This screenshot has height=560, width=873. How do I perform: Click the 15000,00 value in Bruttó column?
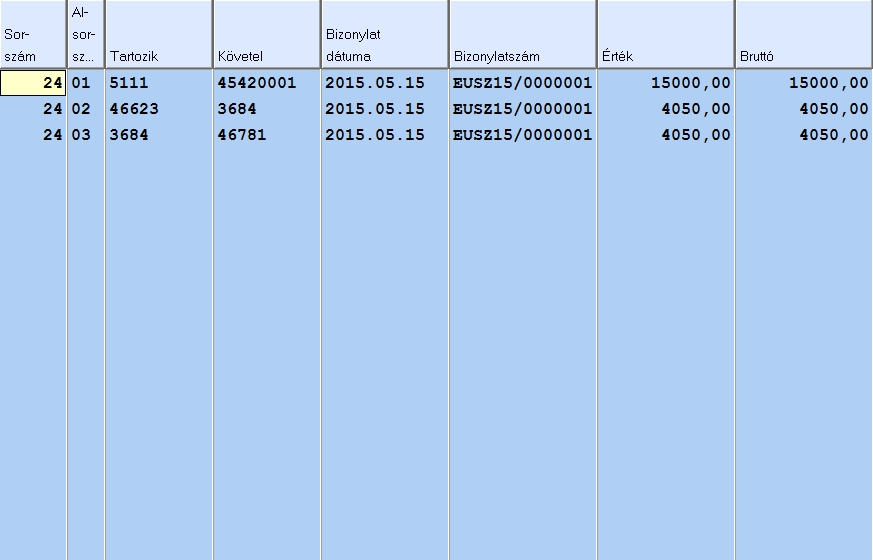tap(828, 83)
